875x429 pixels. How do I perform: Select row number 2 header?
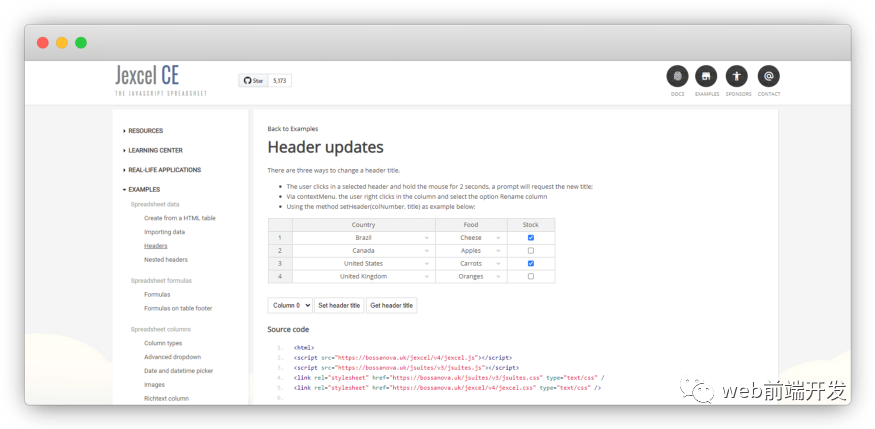(280, 250)
